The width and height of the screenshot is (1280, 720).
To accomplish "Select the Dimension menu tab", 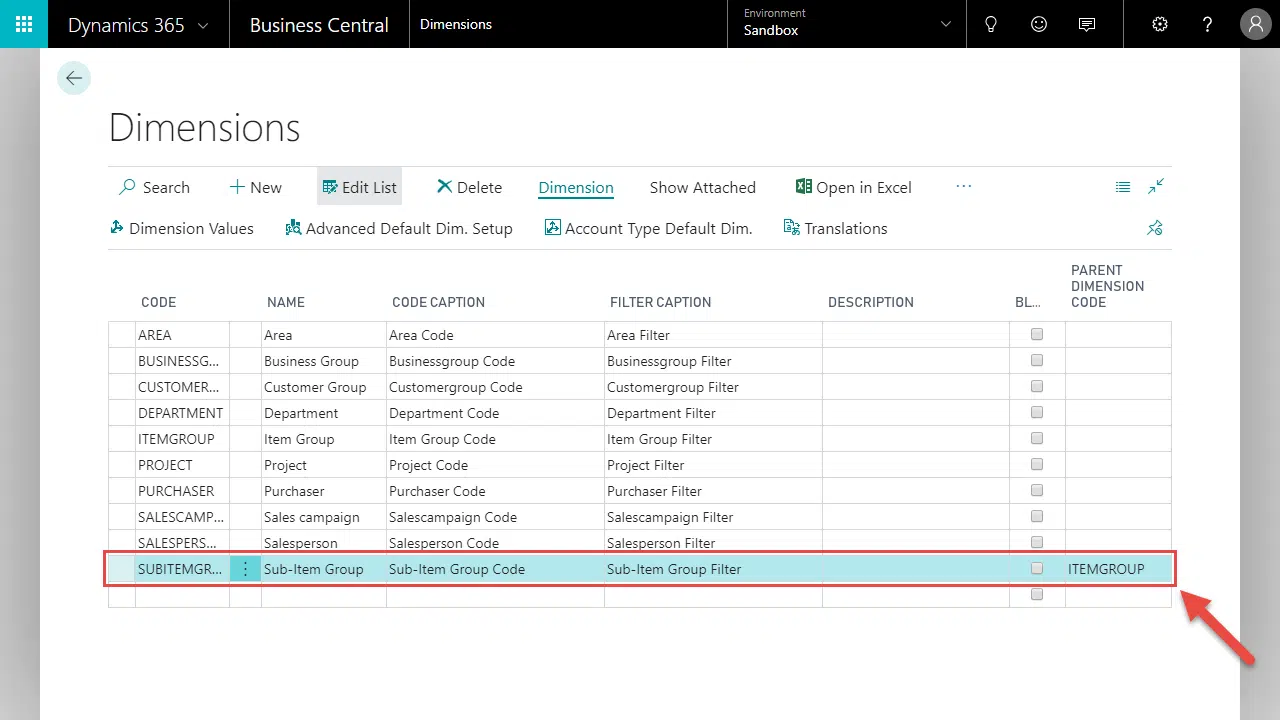I will point(575,187).
